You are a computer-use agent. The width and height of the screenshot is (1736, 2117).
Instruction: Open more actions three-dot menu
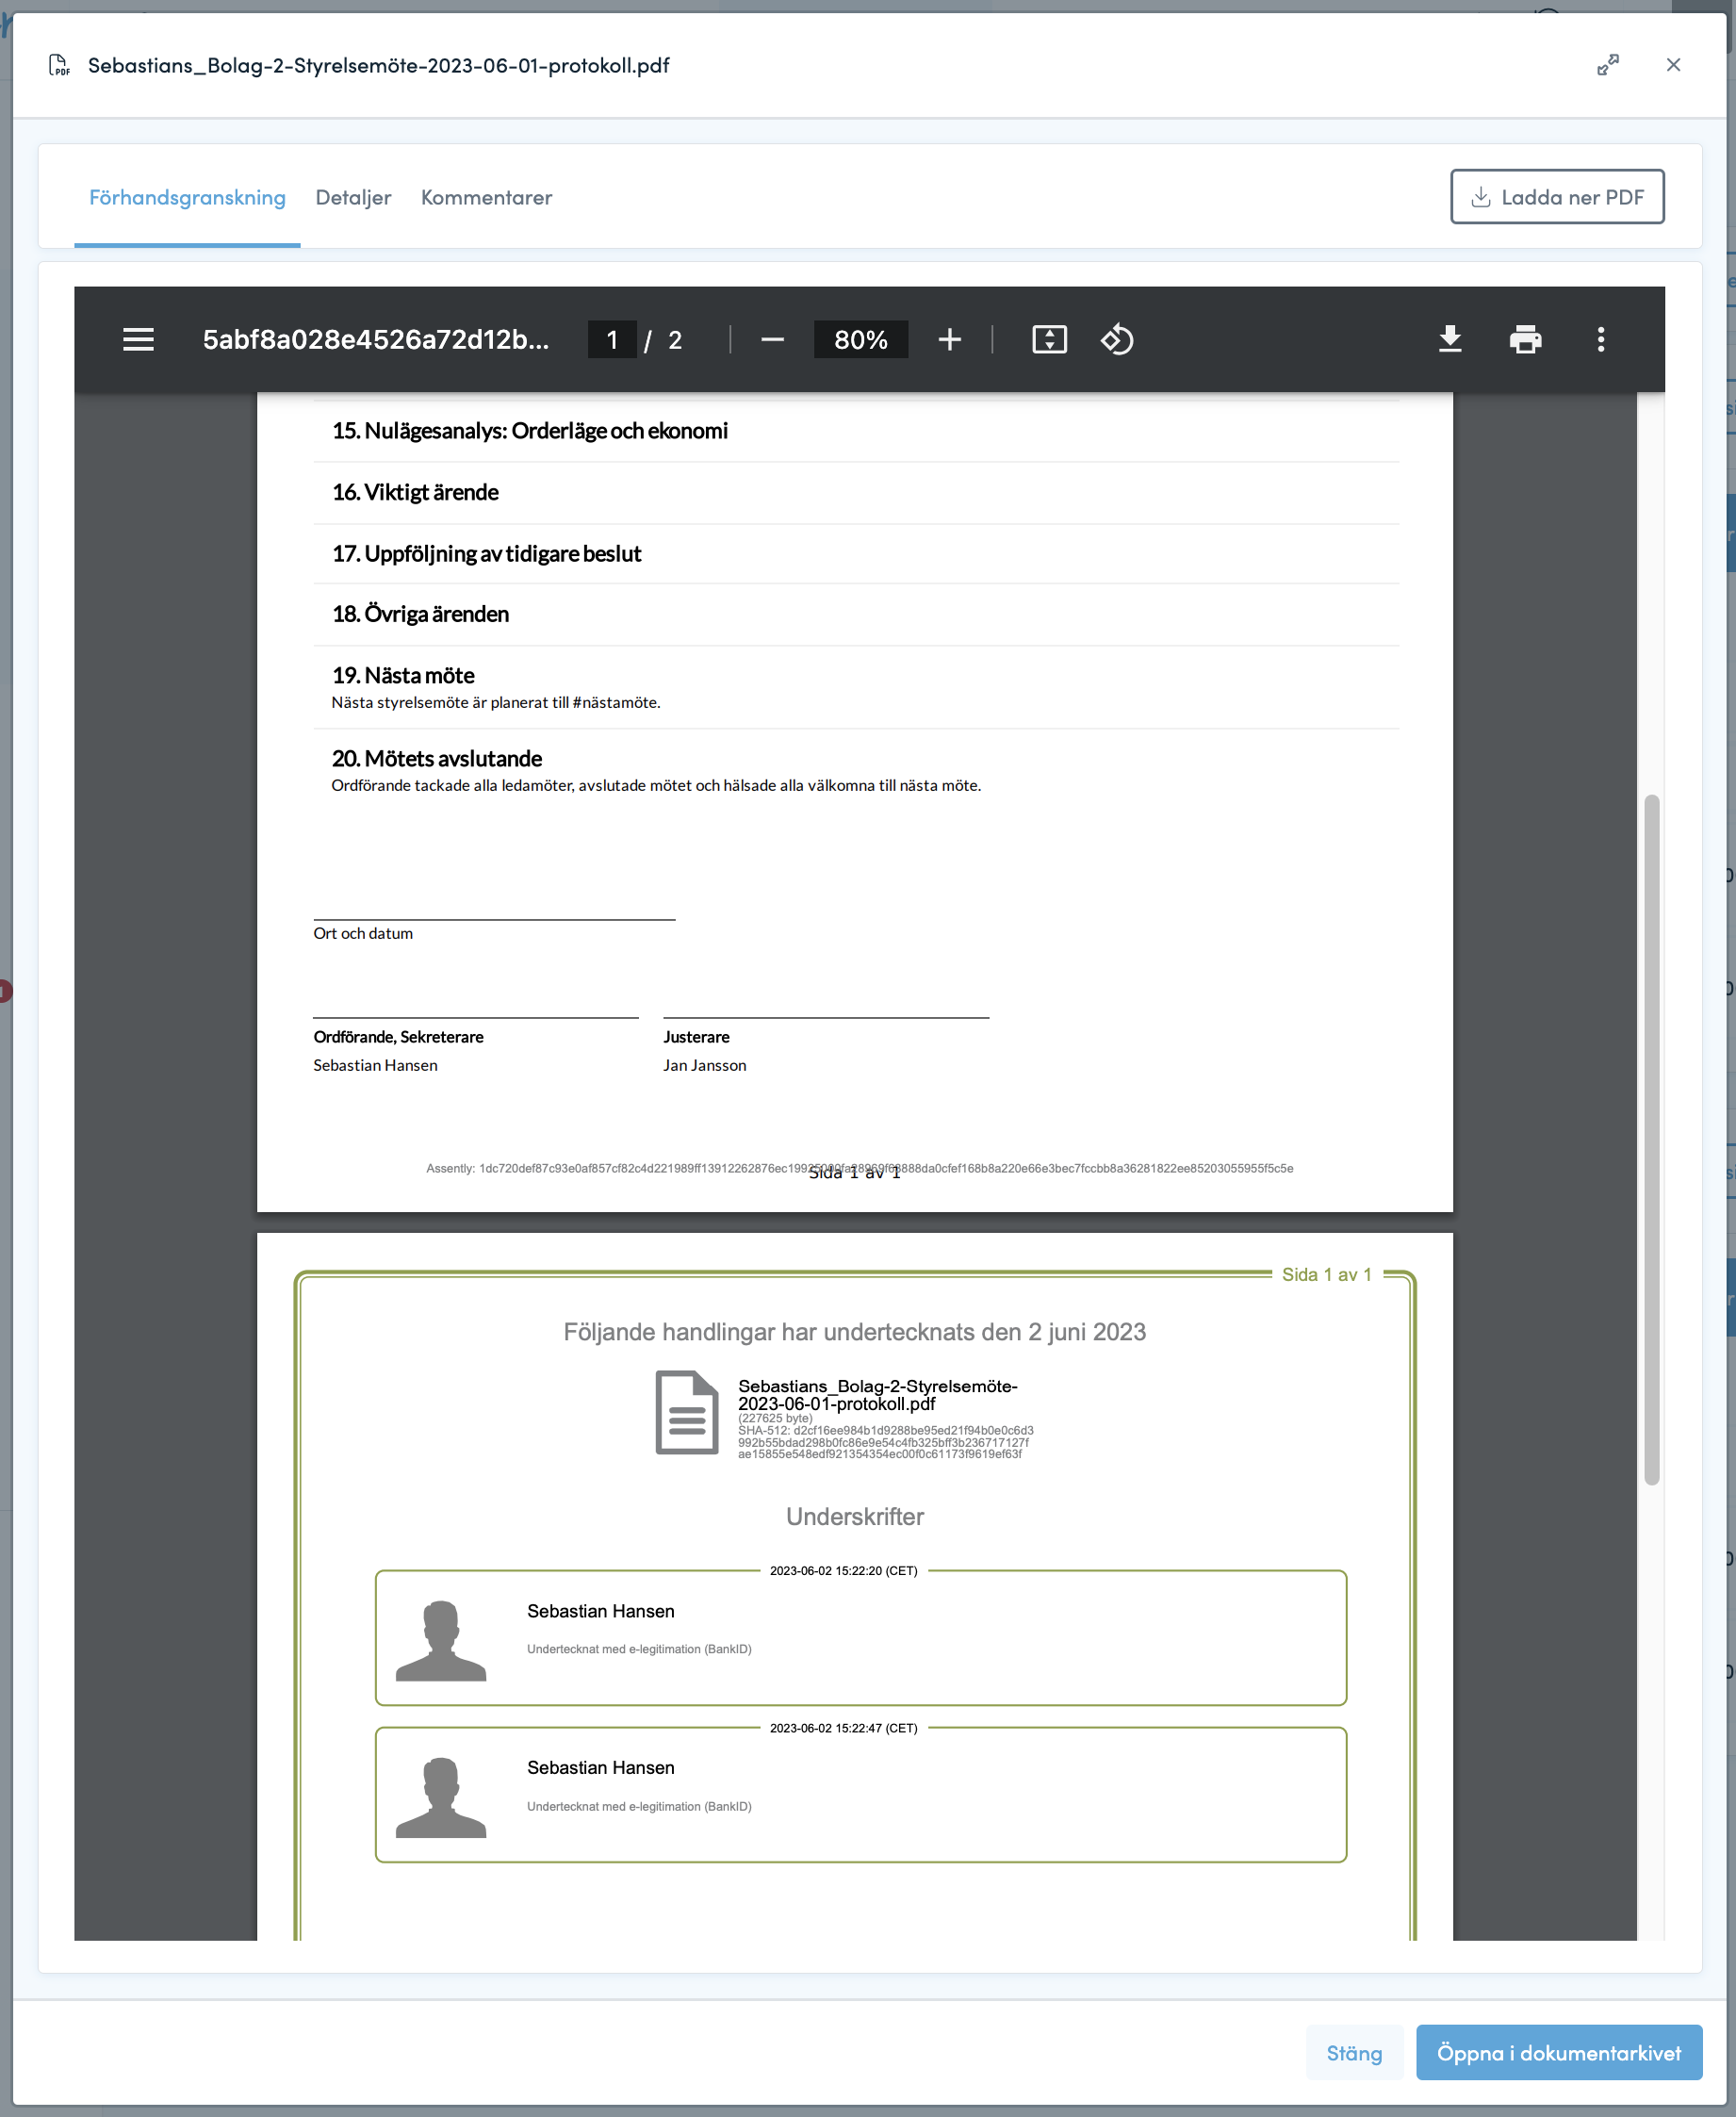pyautogui.click(x=1601, y=340)
